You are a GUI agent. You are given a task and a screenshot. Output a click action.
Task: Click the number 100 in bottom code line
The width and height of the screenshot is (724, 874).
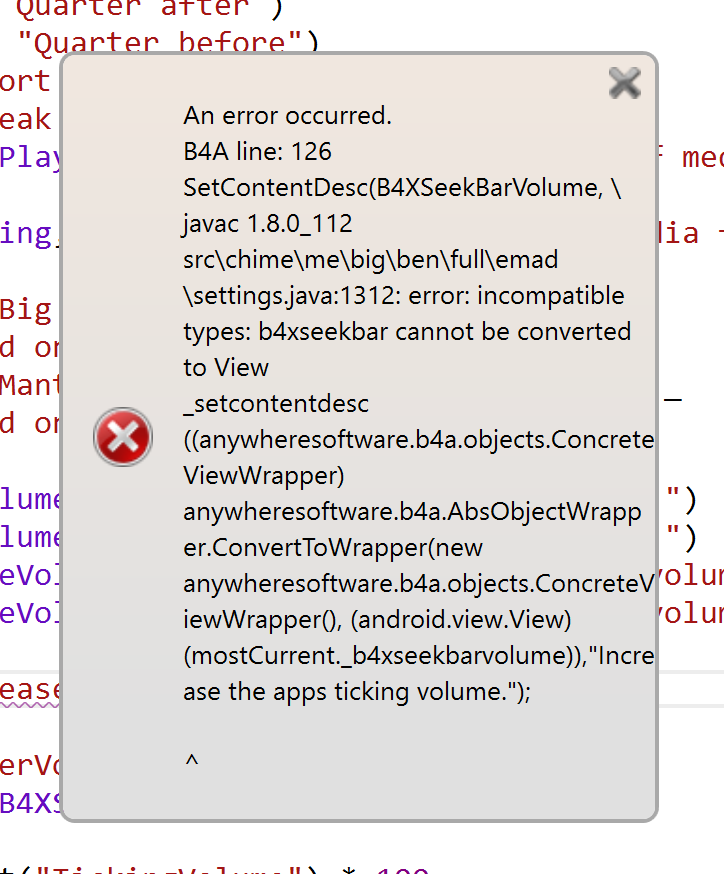coord(402,870)
